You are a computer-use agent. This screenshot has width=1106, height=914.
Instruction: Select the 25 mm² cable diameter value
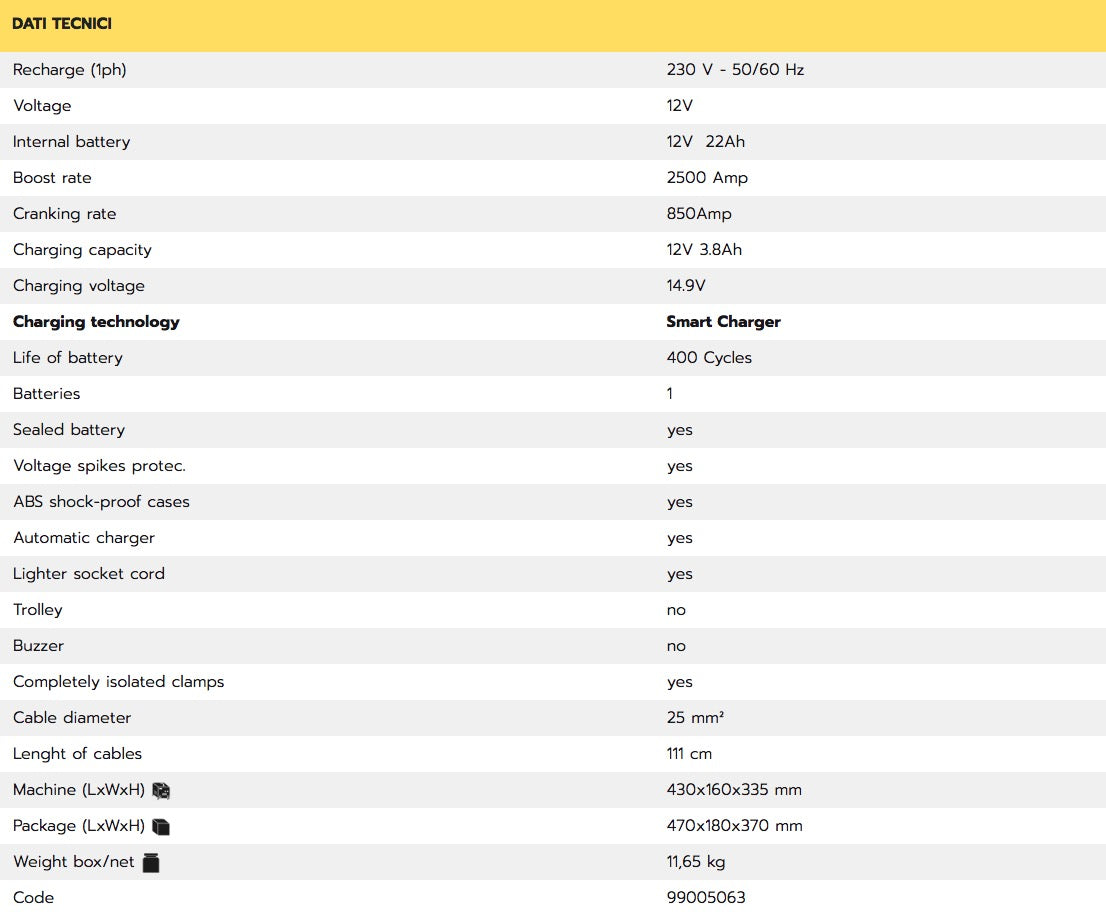[x=695, y=718]
